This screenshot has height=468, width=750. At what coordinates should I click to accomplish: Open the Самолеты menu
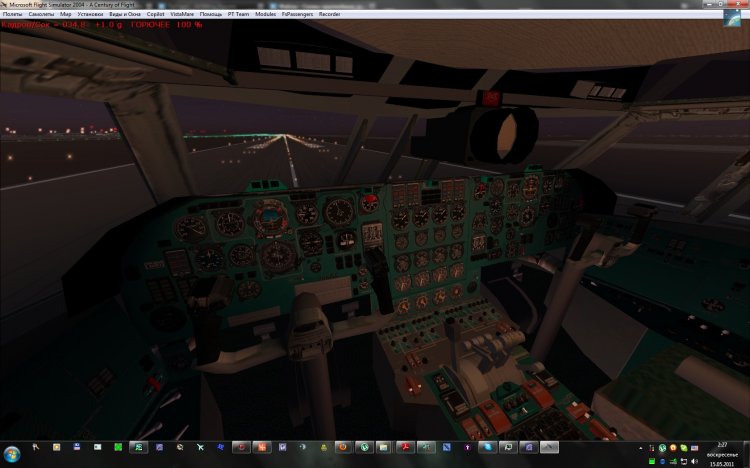point(42,16)
